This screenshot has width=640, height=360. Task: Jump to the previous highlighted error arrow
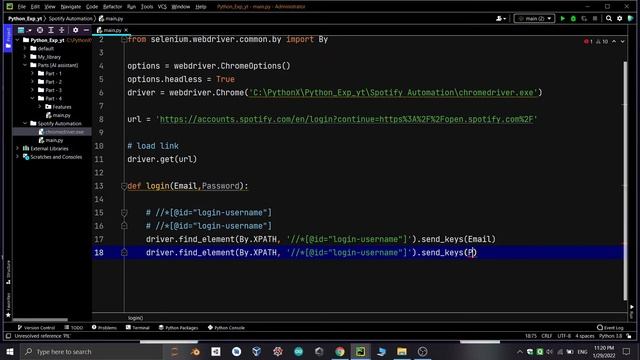614,41
